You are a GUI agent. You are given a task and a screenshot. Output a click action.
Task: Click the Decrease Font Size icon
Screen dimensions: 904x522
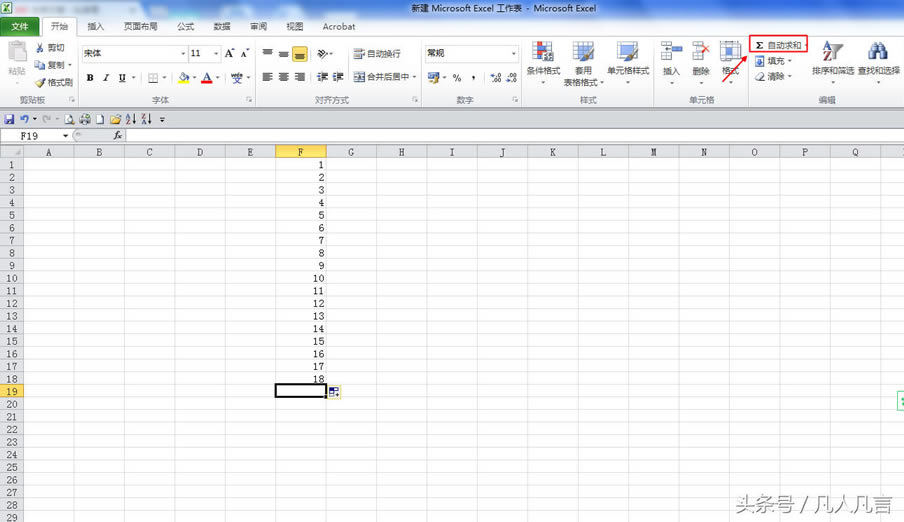244,53
